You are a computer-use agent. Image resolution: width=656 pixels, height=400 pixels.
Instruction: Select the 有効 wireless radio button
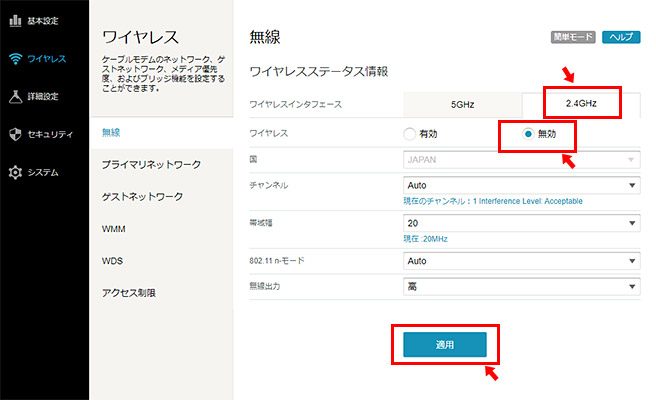point(409,134)
